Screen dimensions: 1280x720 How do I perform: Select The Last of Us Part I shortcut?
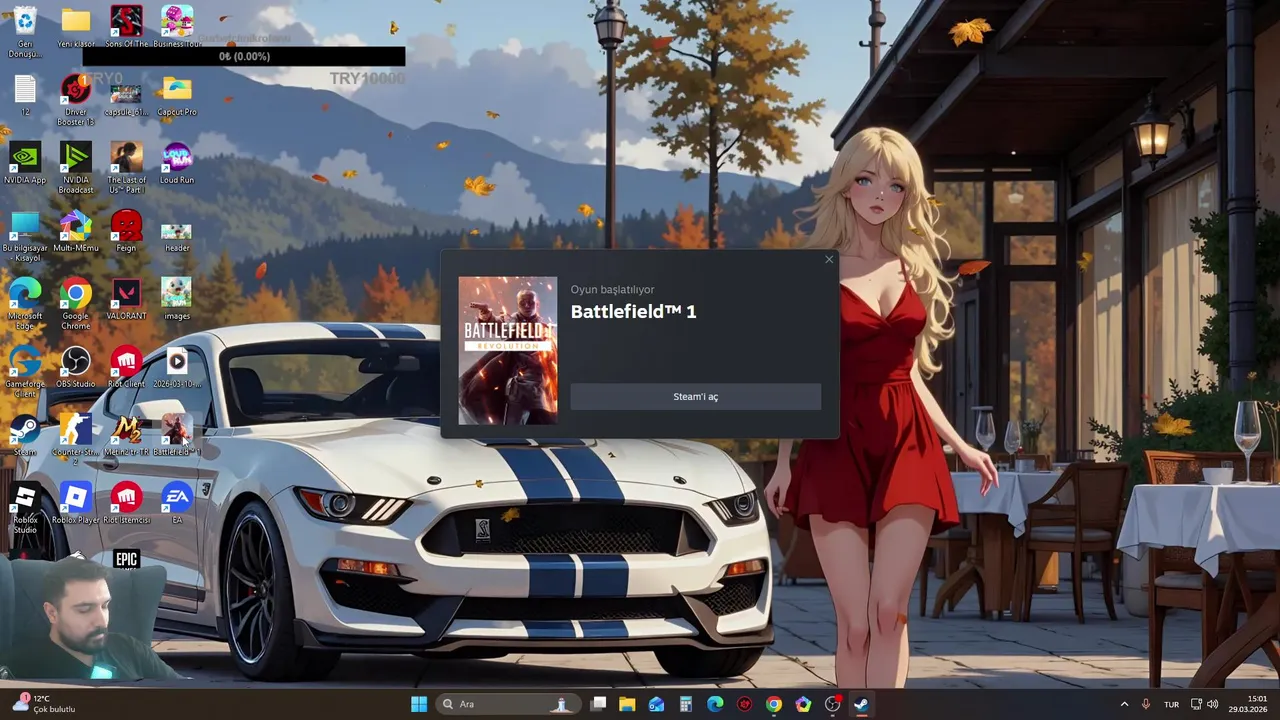[126, 168]
